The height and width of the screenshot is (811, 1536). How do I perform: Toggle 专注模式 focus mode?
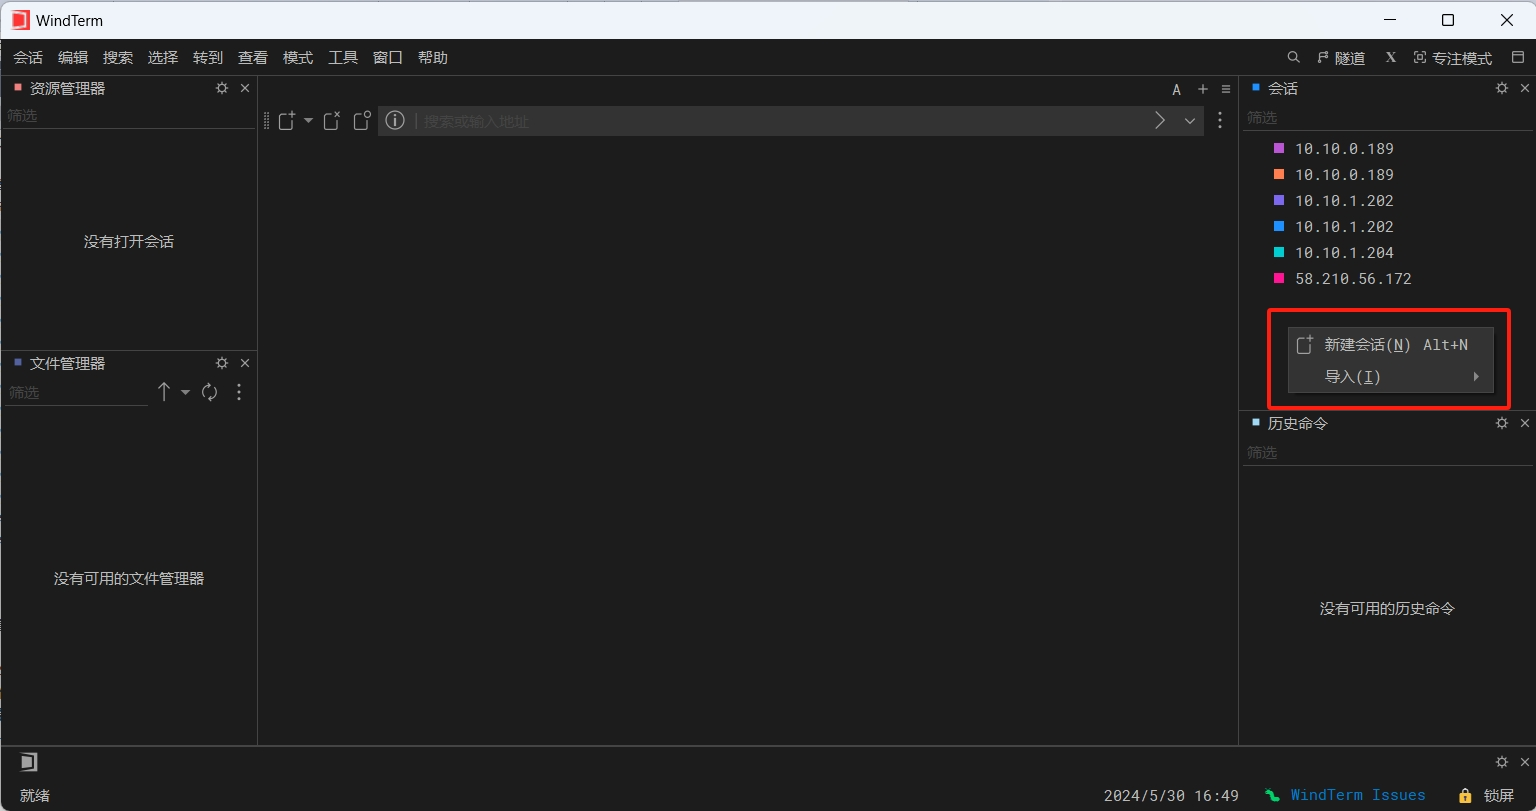[1452, 58]
